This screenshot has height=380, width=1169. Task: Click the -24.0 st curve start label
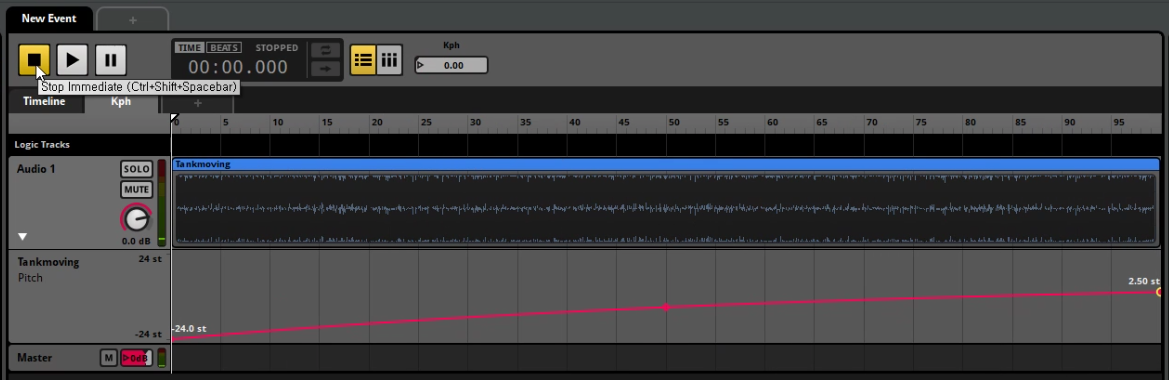coord(189,329)
